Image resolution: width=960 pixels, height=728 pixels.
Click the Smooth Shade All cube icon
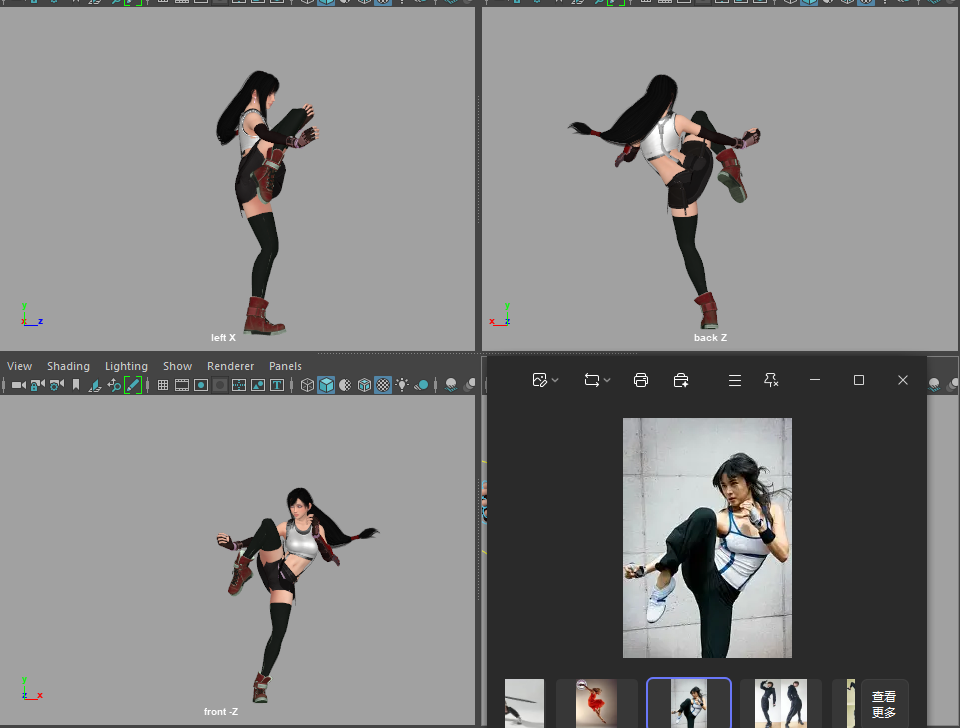tap(326, 385)
